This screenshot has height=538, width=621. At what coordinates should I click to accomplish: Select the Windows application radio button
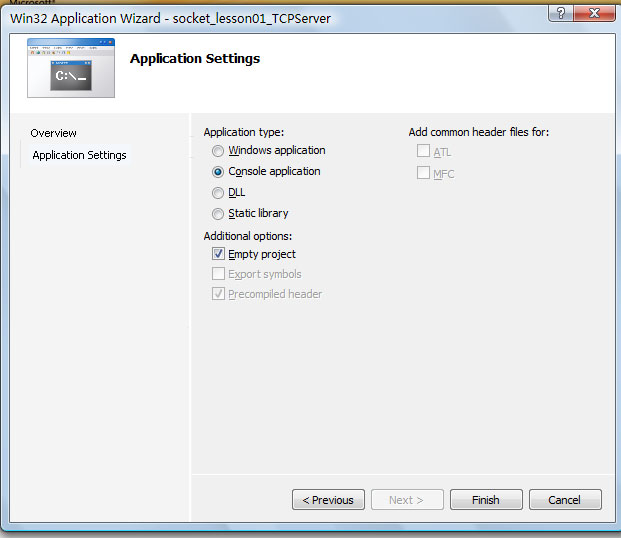pyautogui.click(x=218, y=151)
